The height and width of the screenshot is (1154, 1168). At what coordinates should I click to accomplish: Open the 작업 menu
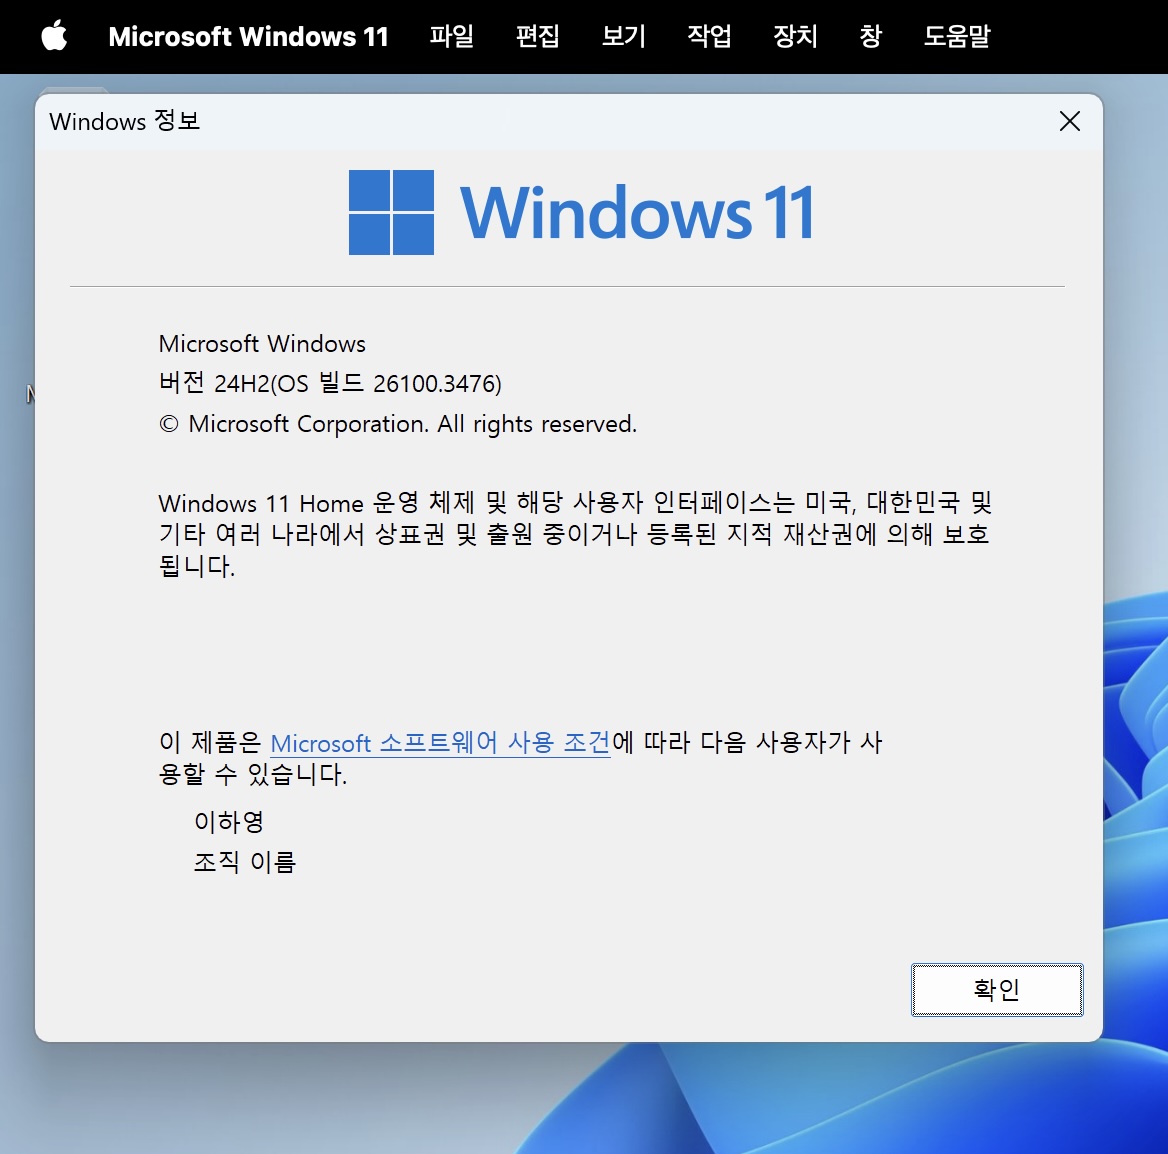709,36
